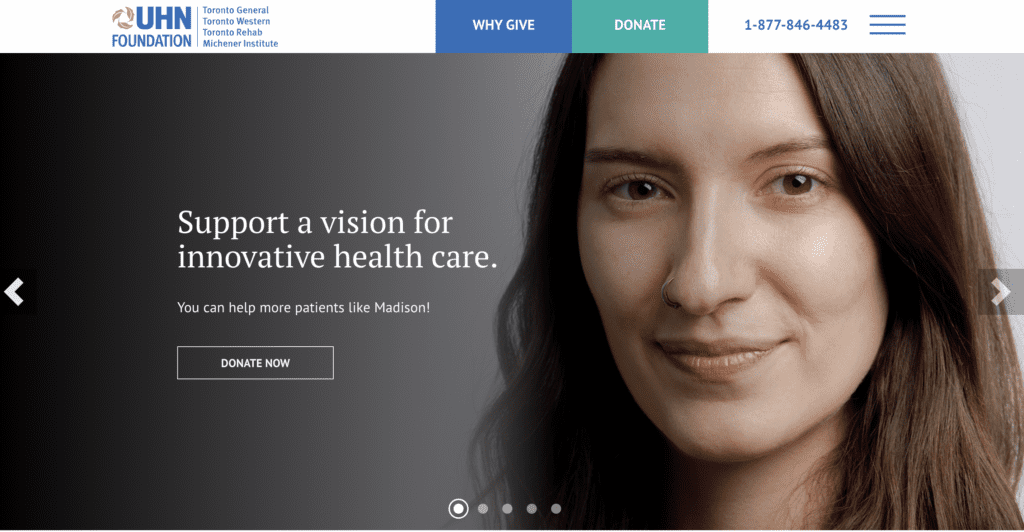The width and height of the screenshot is (1024, 532).
Task: Switch to the second carousel slide dot
Action: (483, 509)
